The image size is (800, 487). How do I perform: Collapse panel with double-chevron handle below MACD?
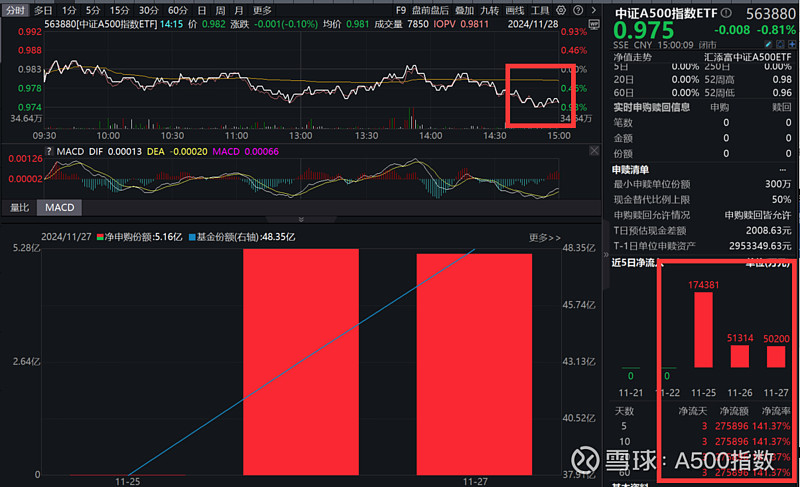[301, 219]
